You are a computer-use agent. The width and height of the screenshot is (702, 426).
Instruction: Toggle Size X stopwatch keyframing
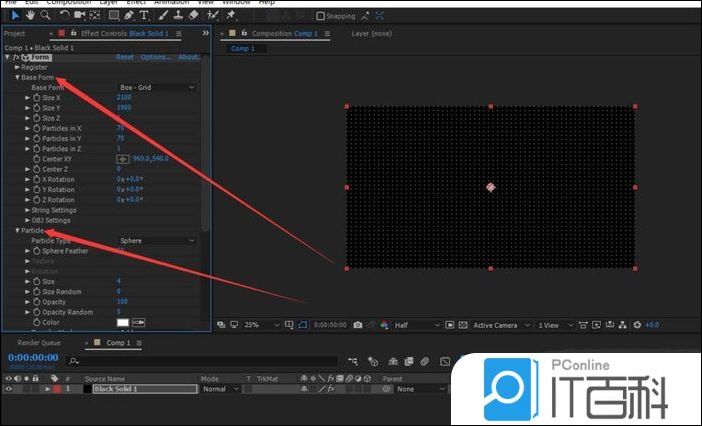36,98
